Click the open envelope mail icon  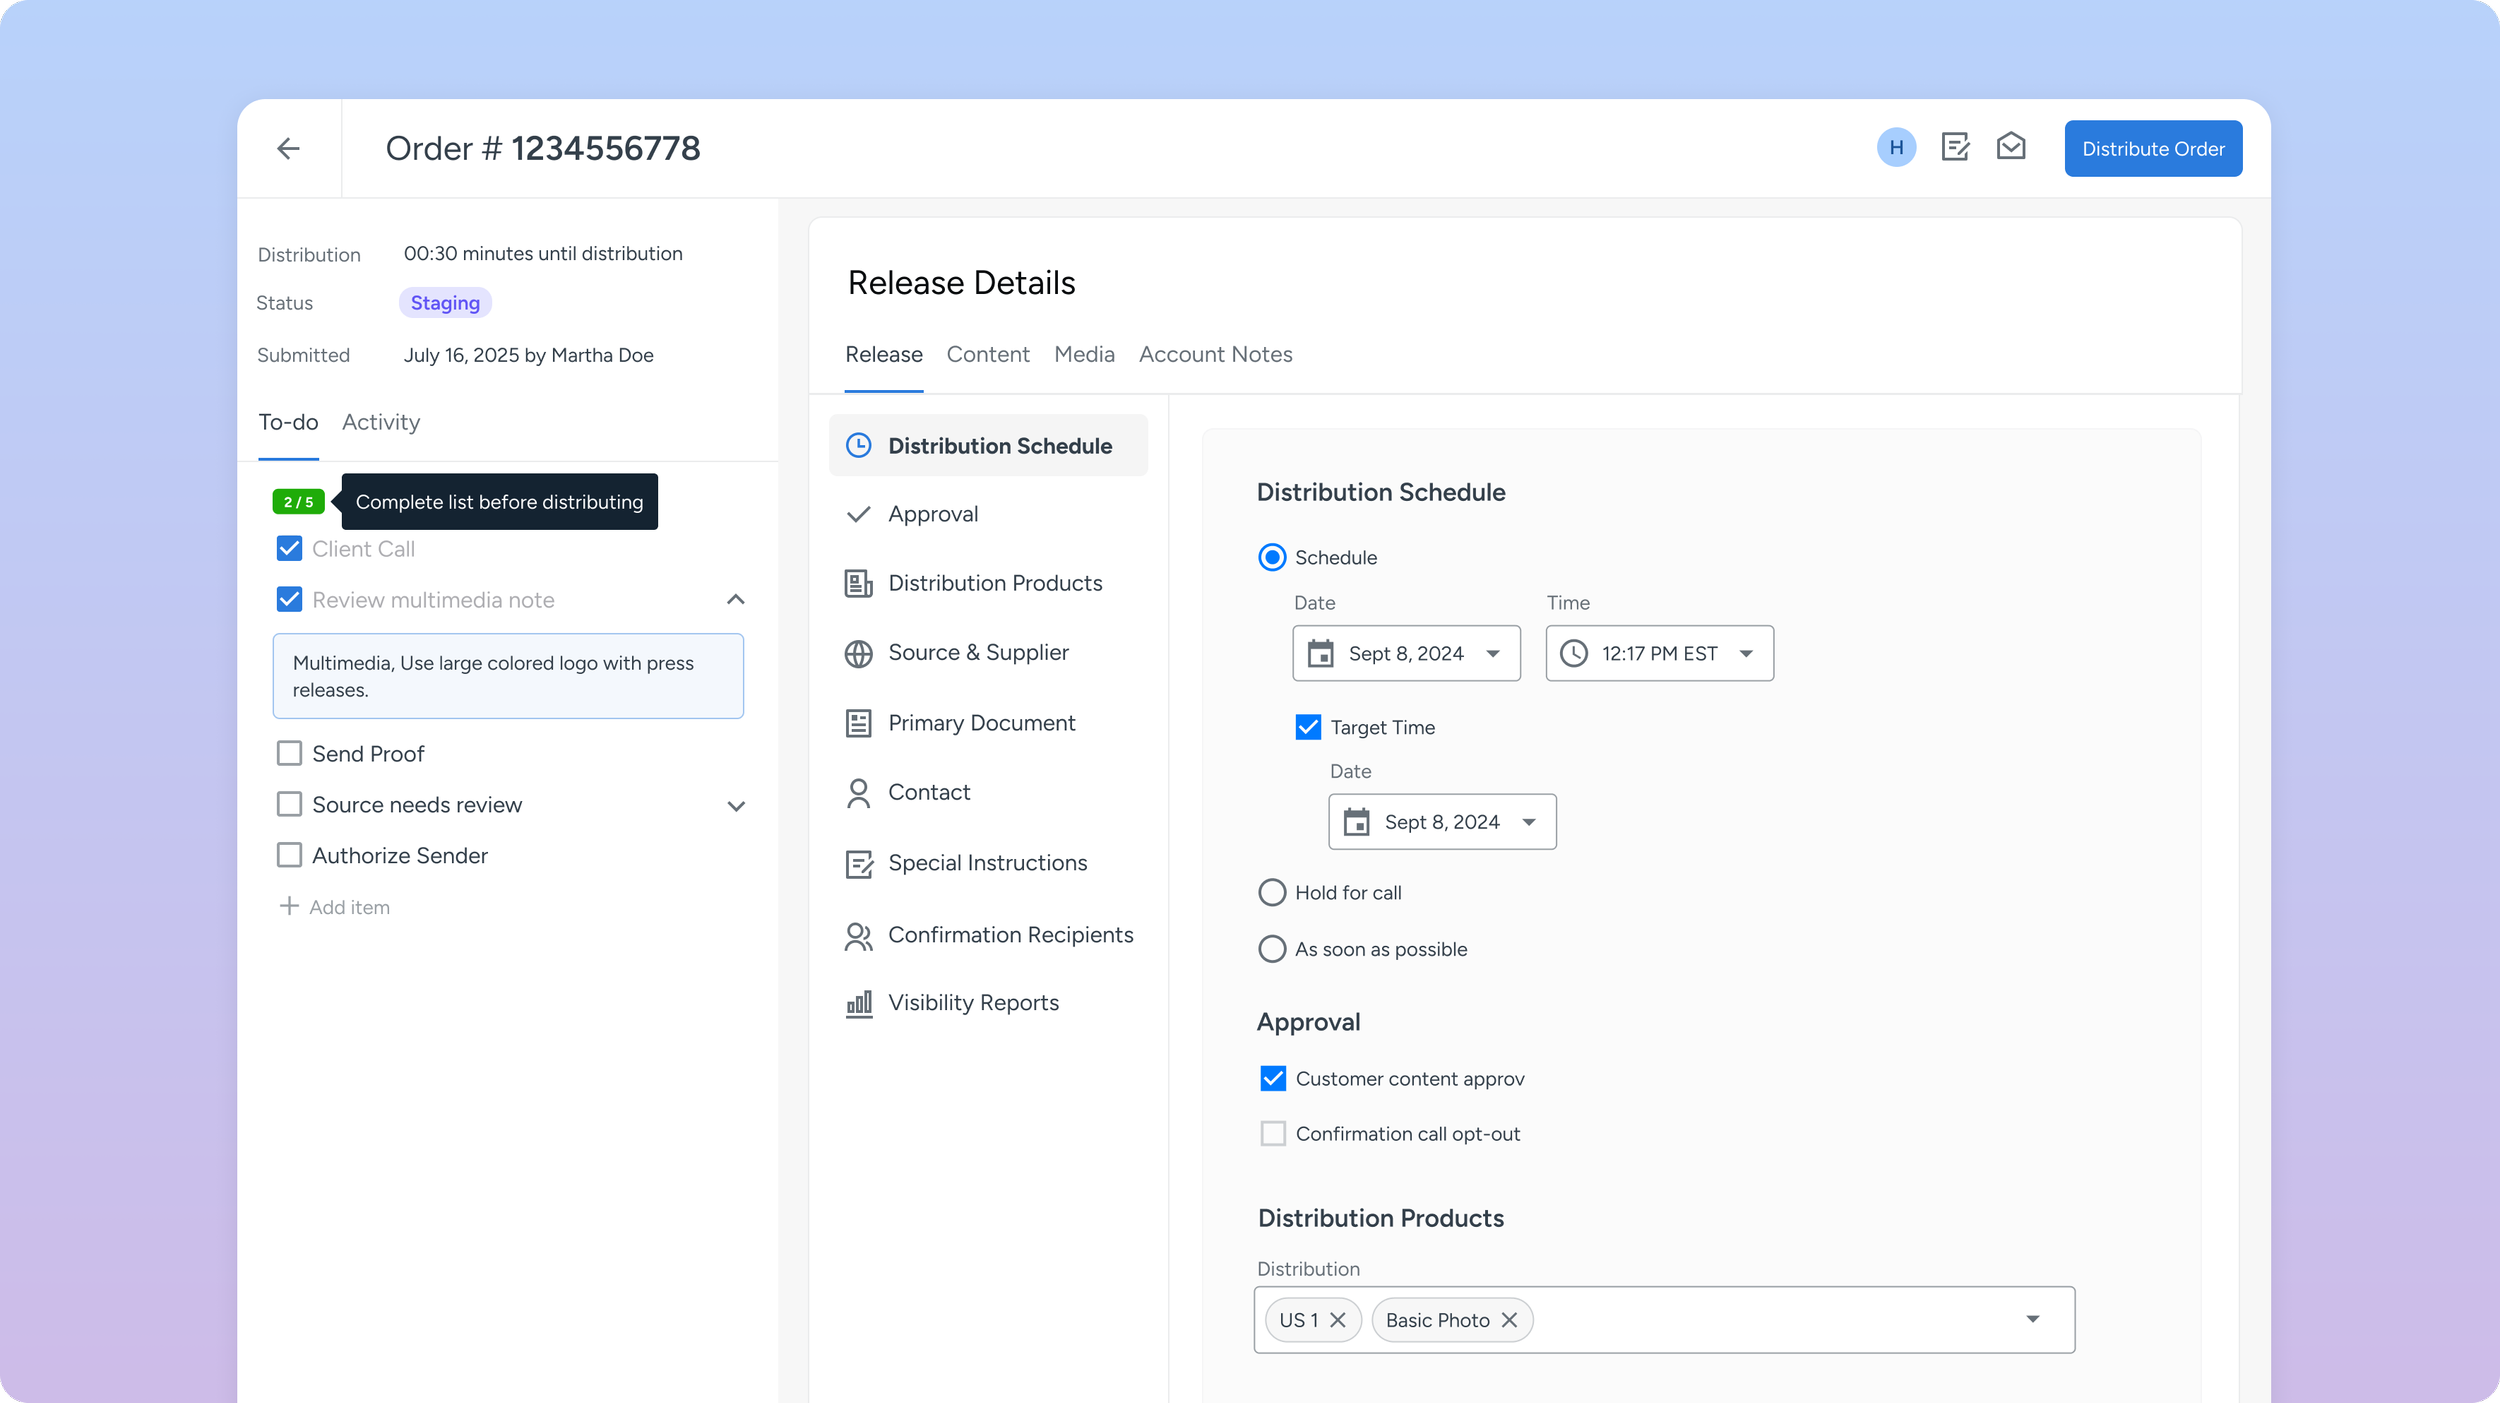pos(2011,147)
